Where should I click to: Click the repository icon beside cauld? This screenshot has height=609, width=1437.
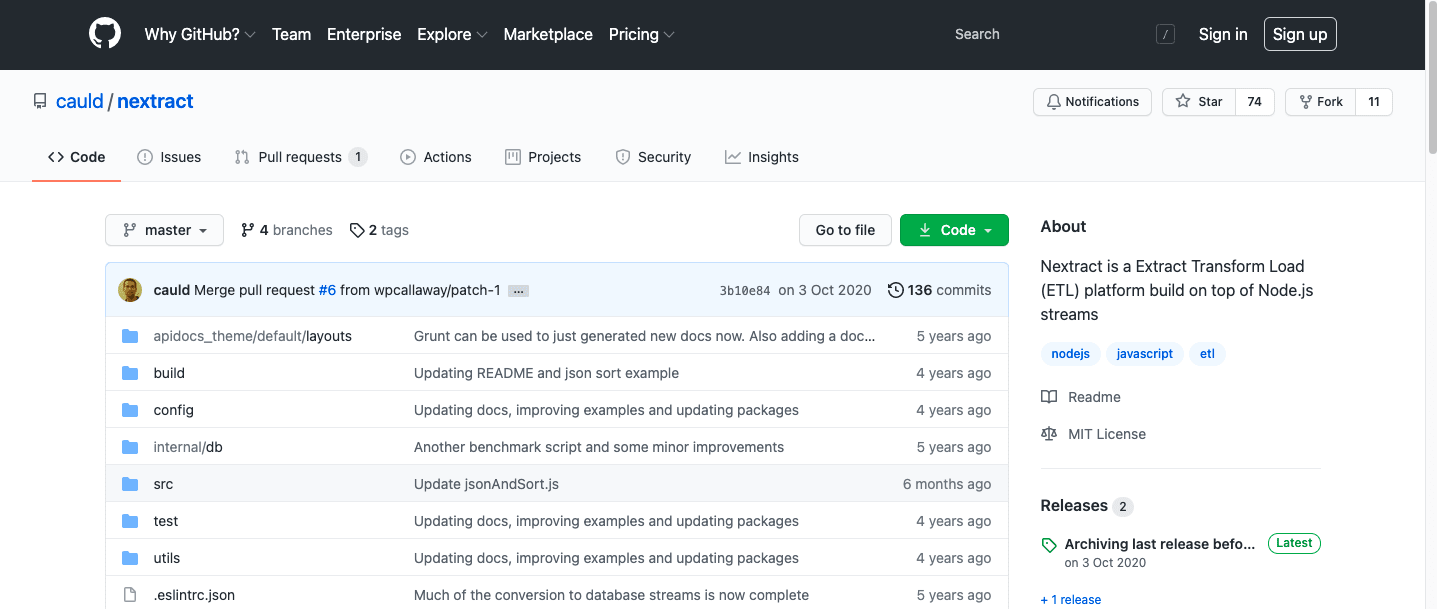point(40,101)
